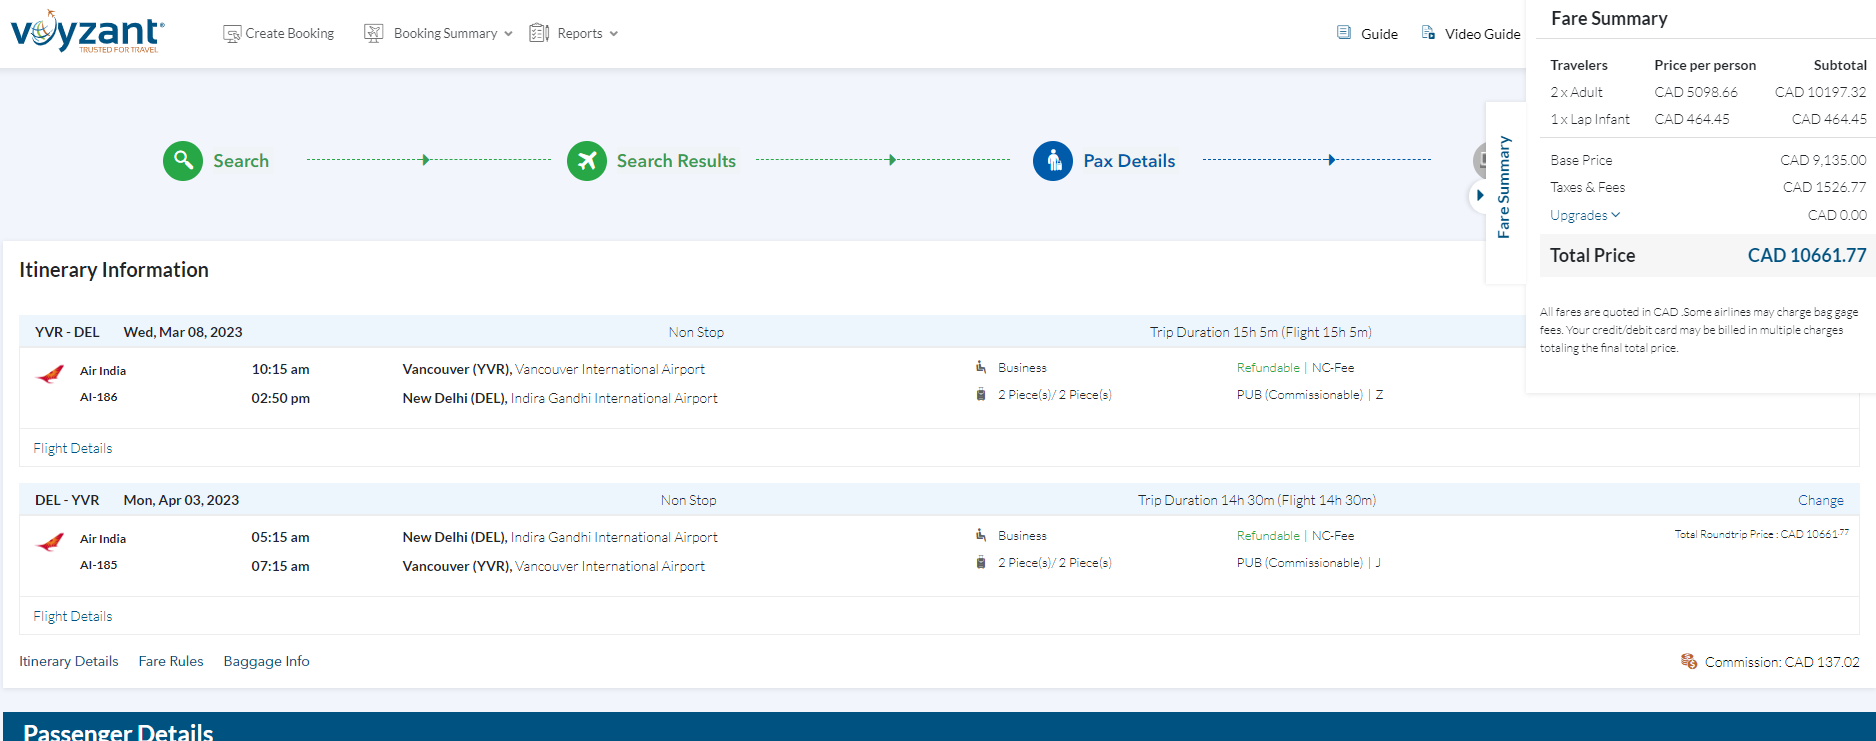Open the Itinerary Details tab
The image size is (1876, 741).
point(69,661)
